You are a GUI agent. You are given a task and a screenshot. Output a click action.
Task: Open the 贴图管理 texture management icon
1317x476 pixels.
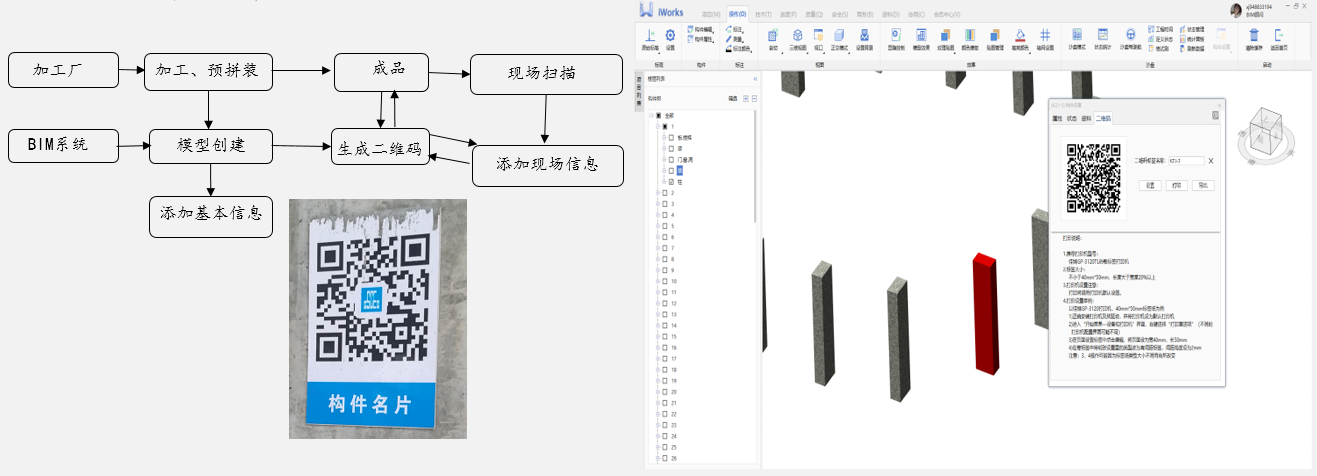pyautogui.click(x=995, y=35)
